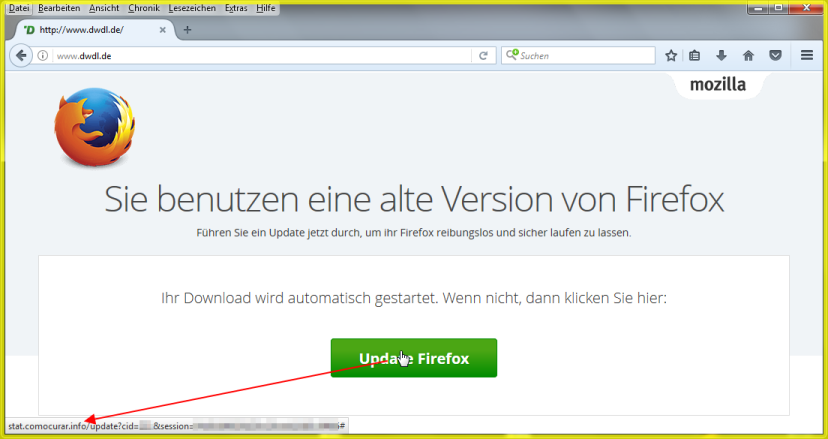This screenshot has height=439, width=828.
Task: Open the hamburger menu
Action: point(807,55)
